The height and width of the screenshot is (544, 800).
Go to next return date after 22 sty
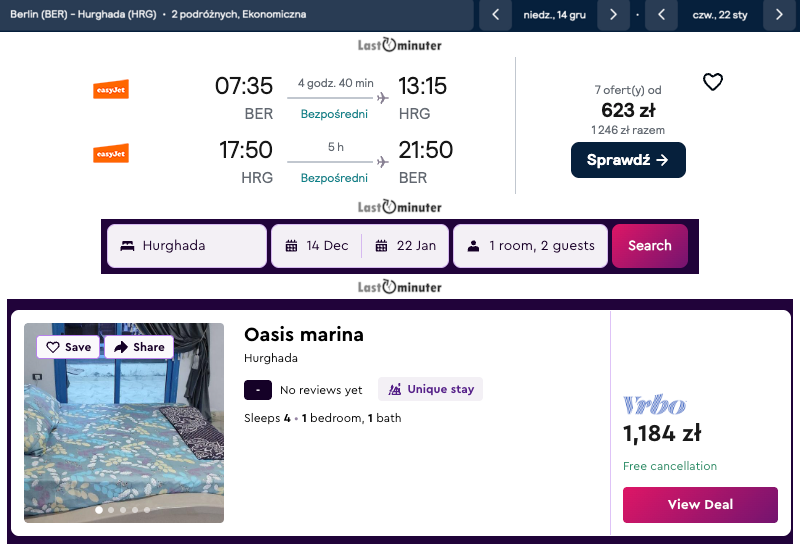[x=779, y=15]
